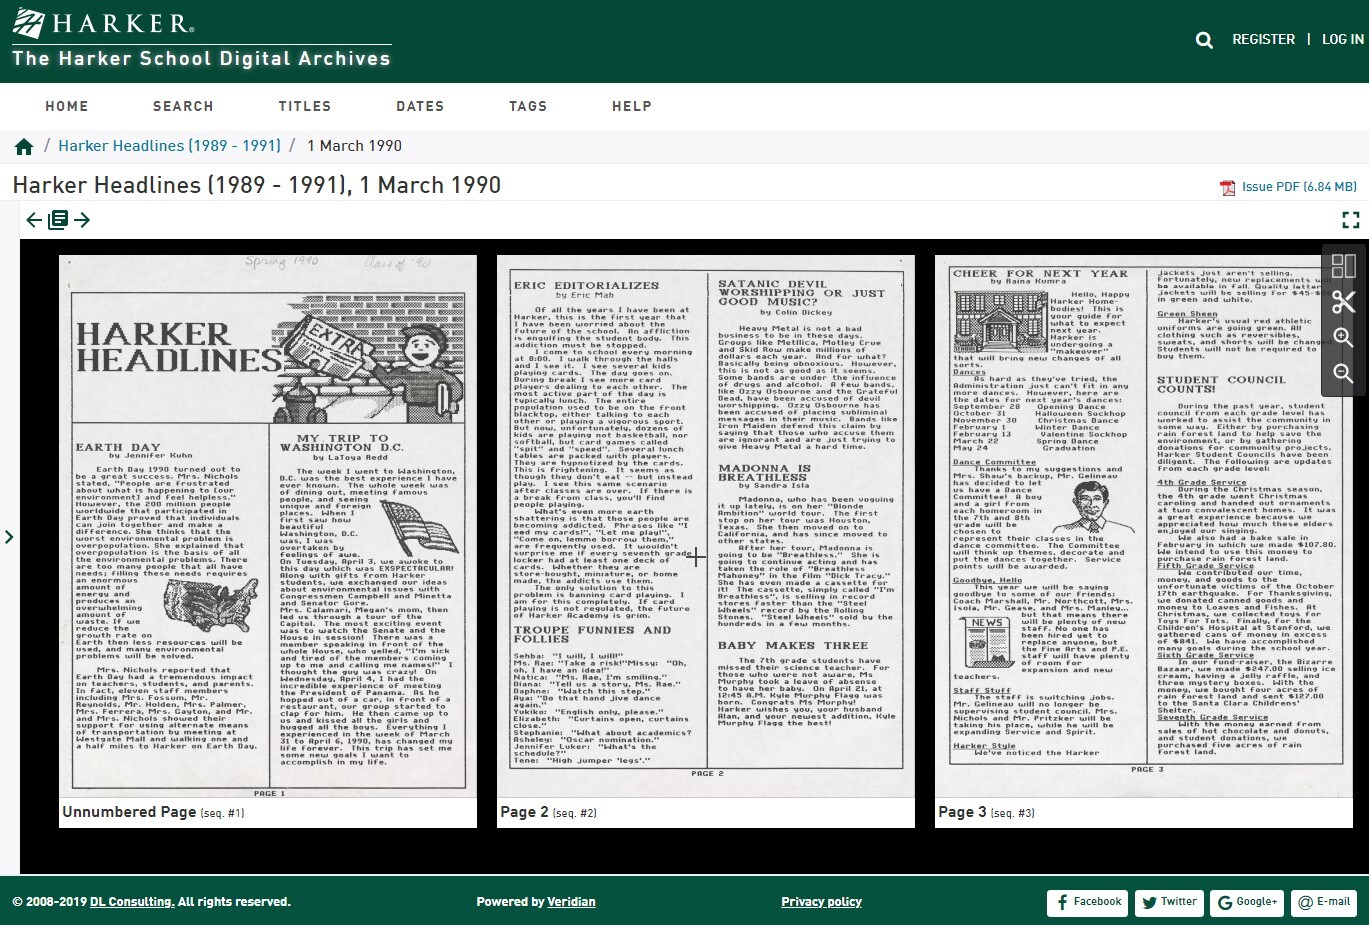The width and height of the screenshot is (1369, 925).
Task: Expand the left sidebar chevron
Action: [10, 537]
